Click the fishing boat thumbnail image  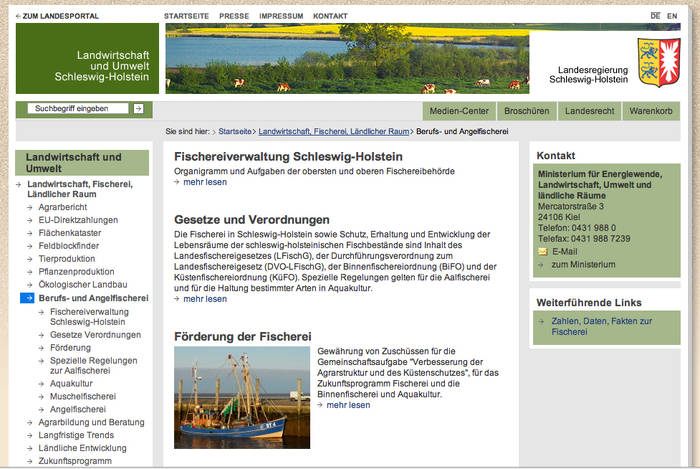point(241,397)
